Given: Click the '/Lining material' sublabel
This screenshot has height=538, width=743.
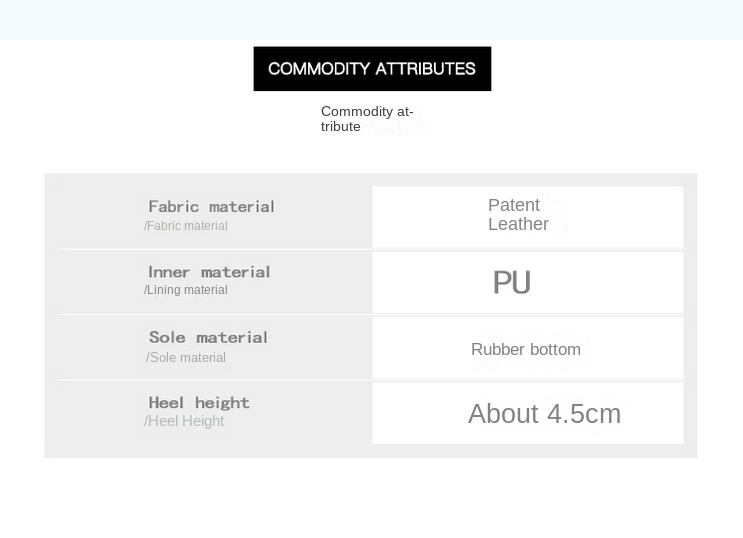Looking at the screenshot, I should pyautogui.click(x=186, y=290).
